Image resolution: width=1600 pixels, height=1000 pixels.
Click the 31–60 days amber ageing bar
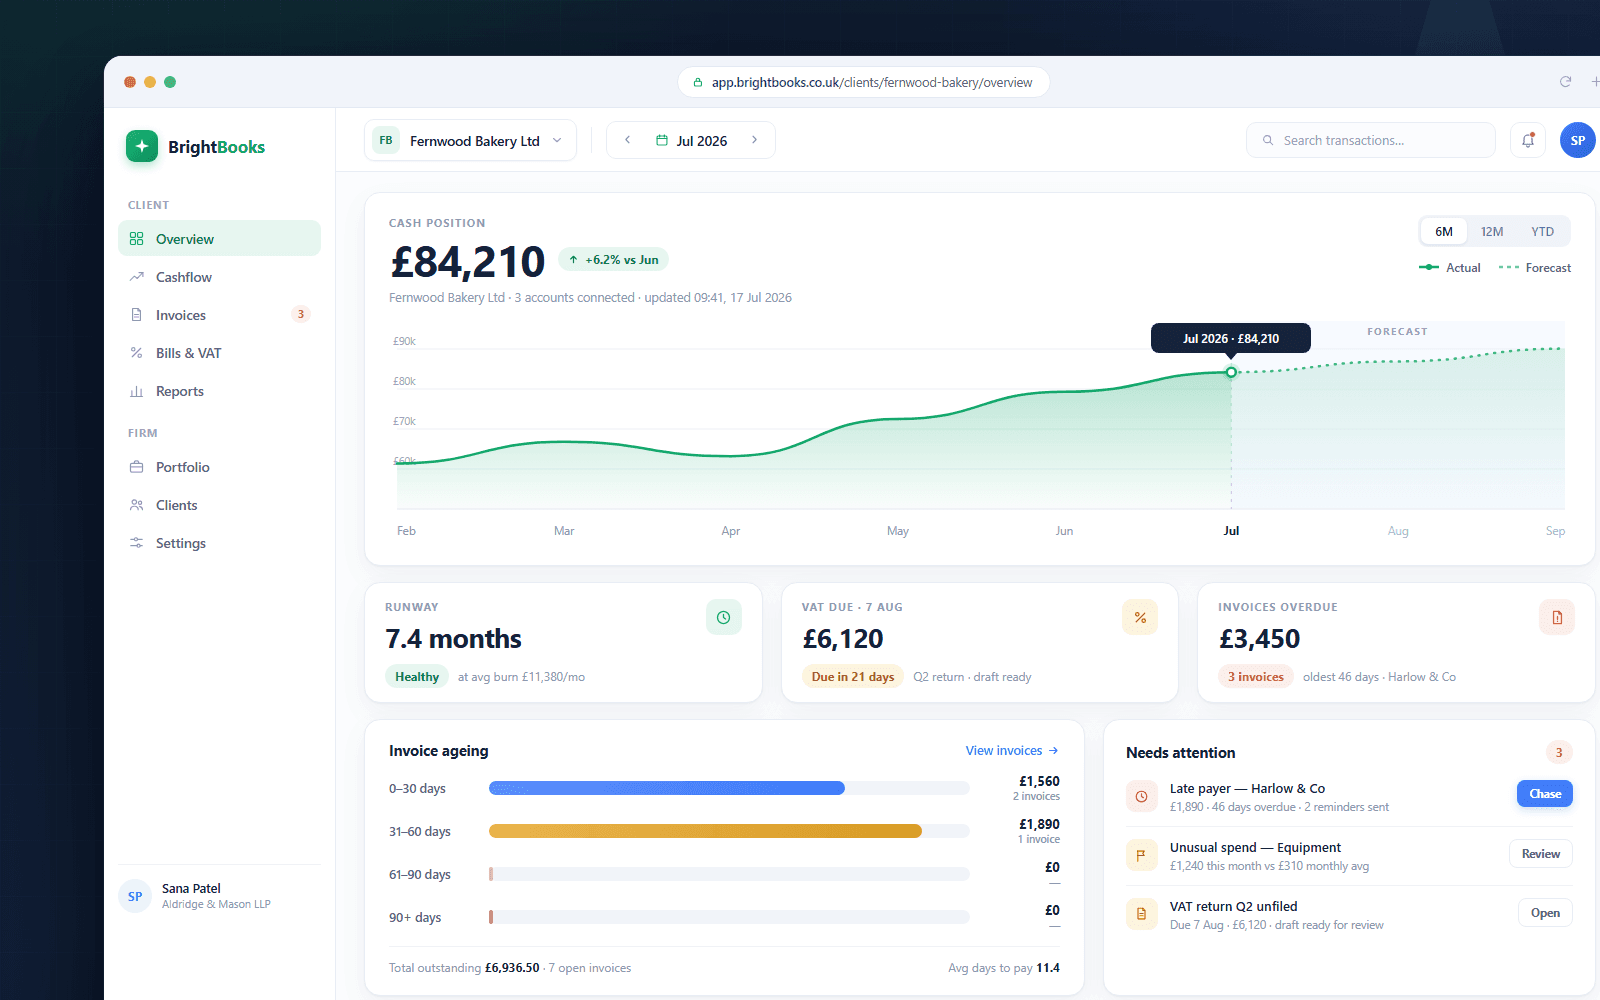(705, 831)
